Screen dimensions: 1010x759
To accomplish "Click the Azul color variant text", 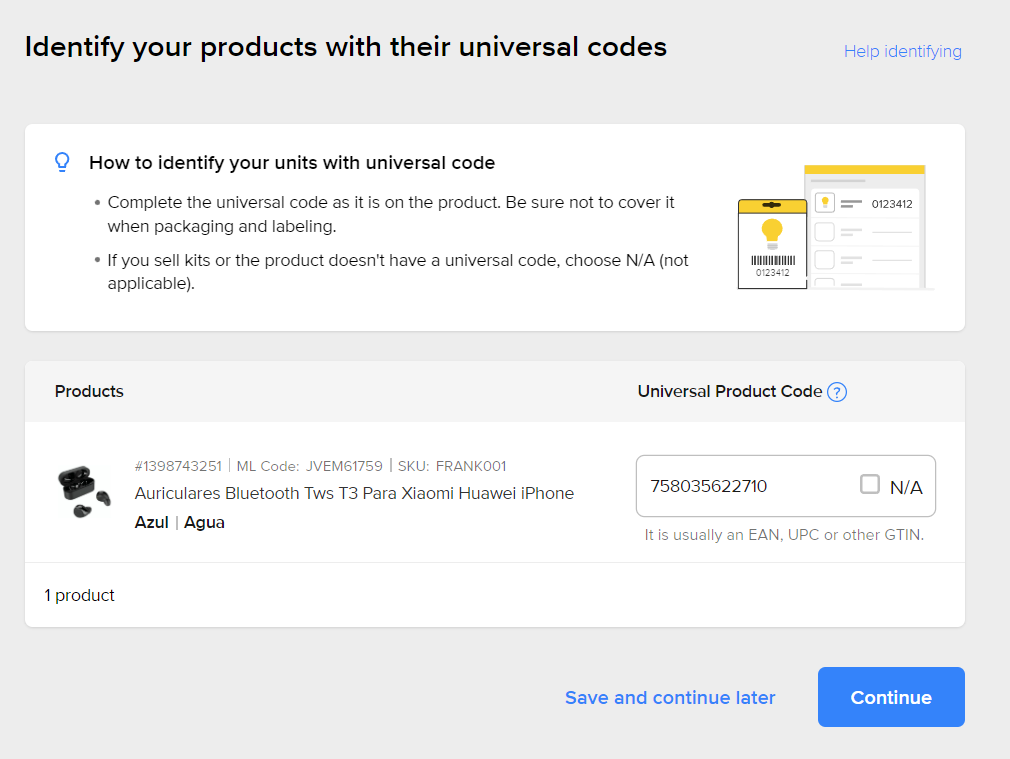I will (x=151, y=522).
